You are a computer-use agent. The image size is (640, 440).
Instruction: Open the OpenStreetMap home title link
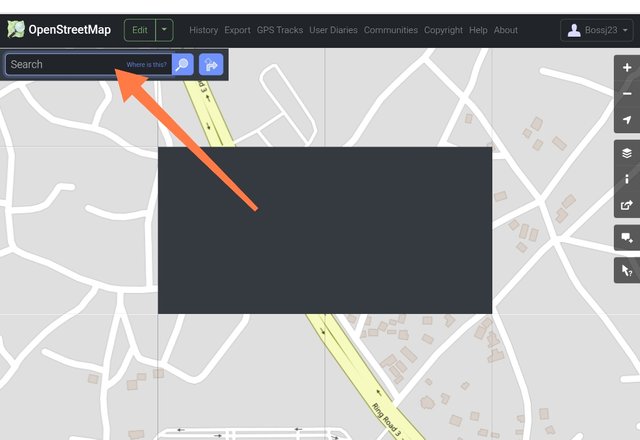pos(69,30)
